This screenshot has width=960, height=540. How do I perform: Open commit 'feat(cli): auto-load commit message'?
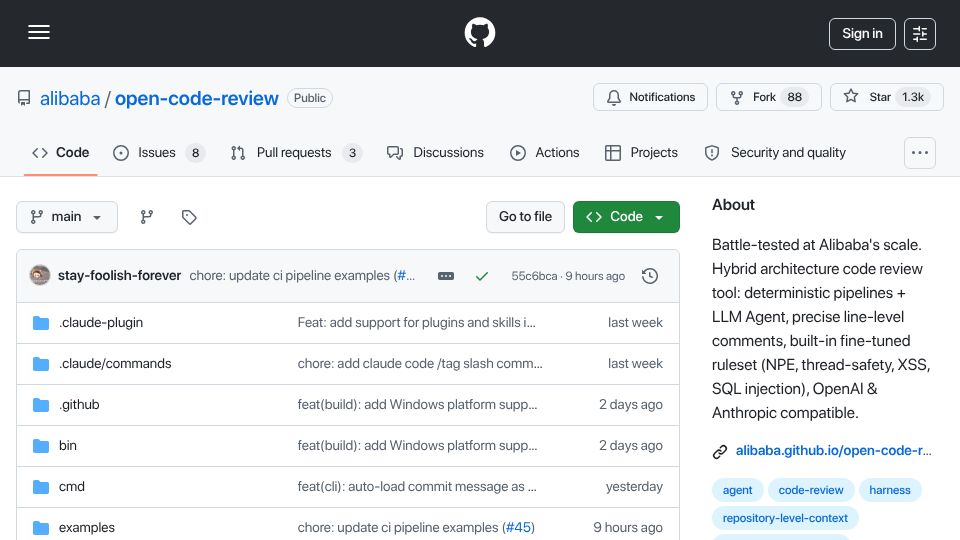click(417, 487)
